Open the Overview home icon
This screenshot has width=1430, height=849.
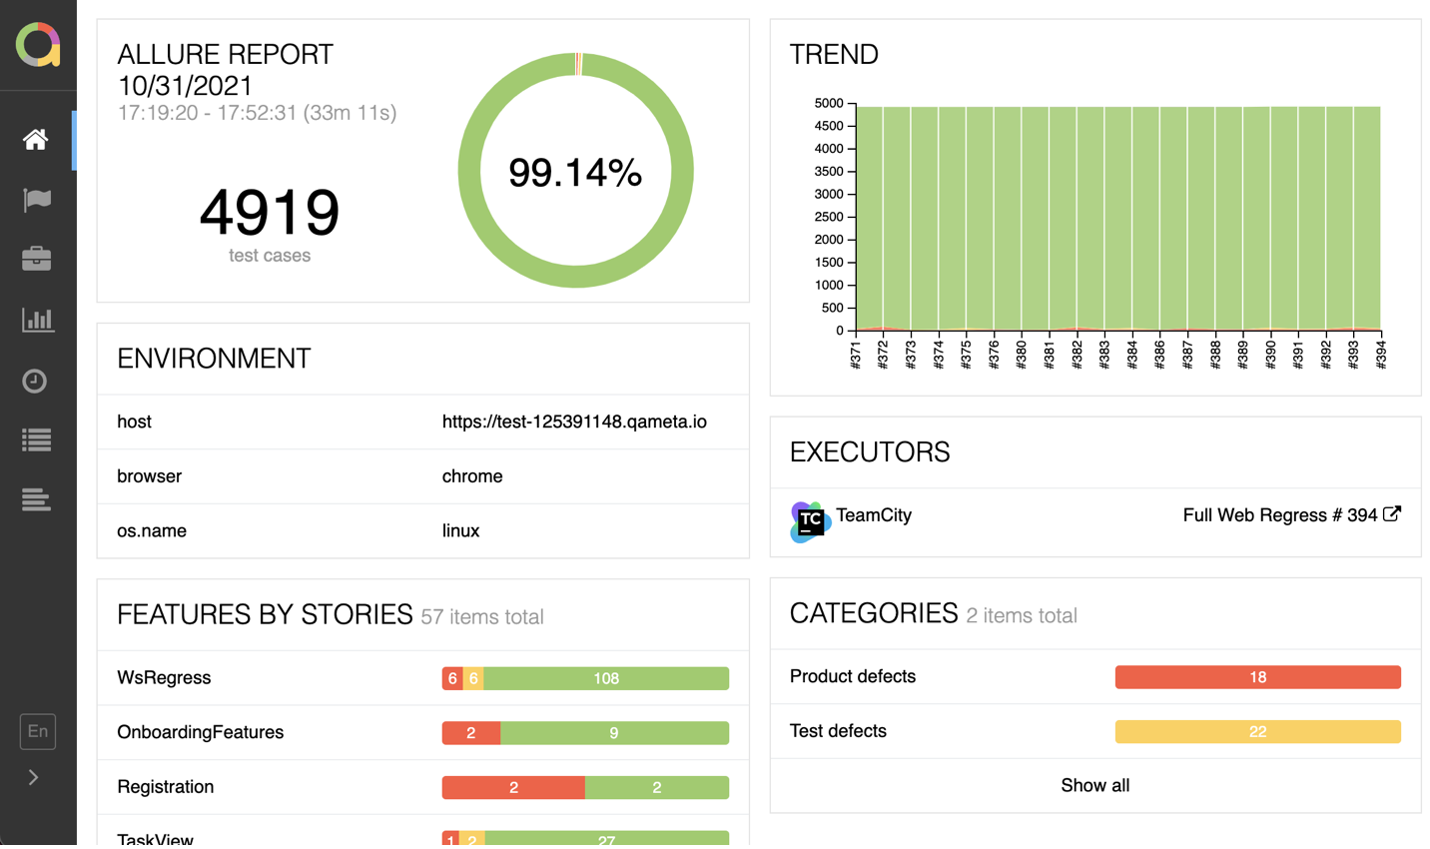point(36,140)
